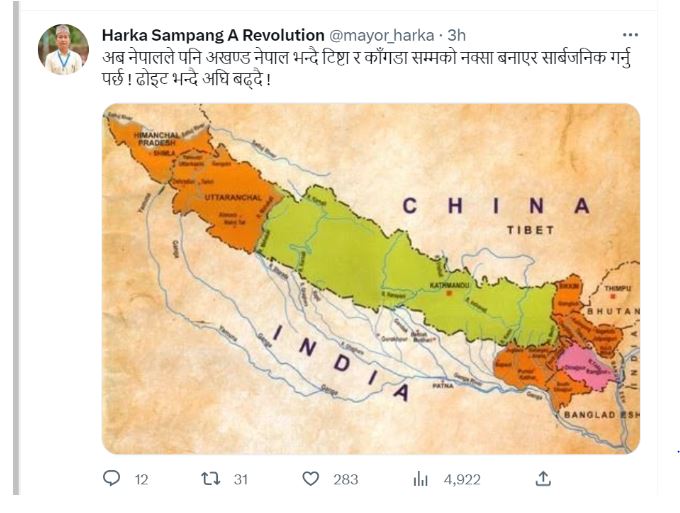Like the tweet with the heart icon

(311, 479)
